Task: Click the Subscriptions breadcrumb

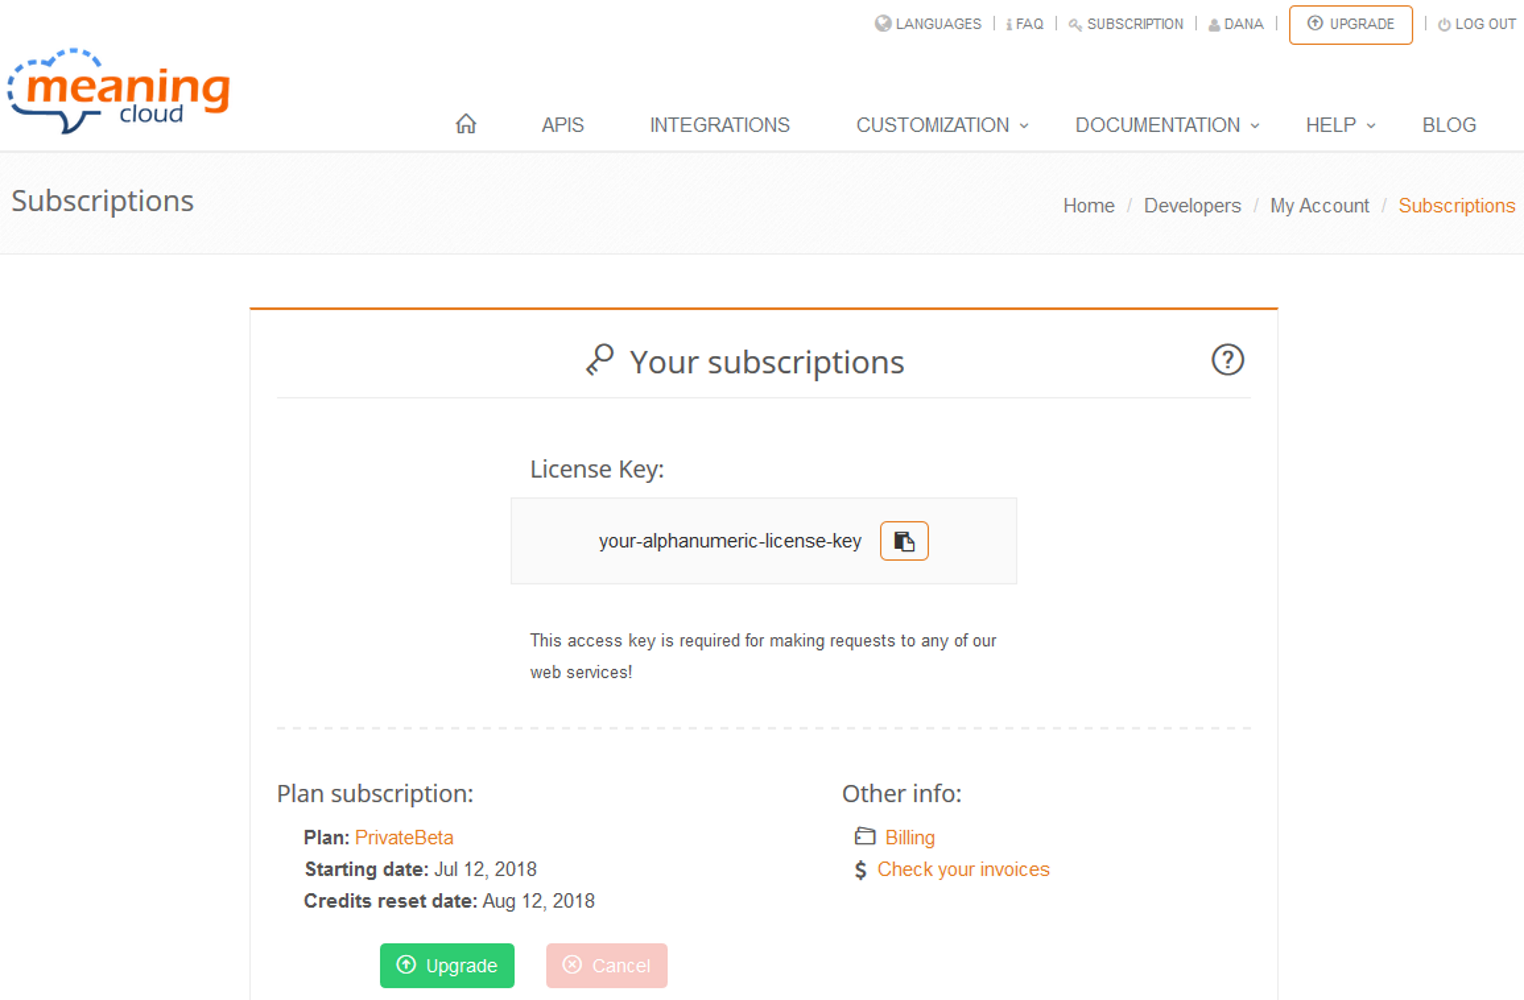Action: [x=1456, y=205]
